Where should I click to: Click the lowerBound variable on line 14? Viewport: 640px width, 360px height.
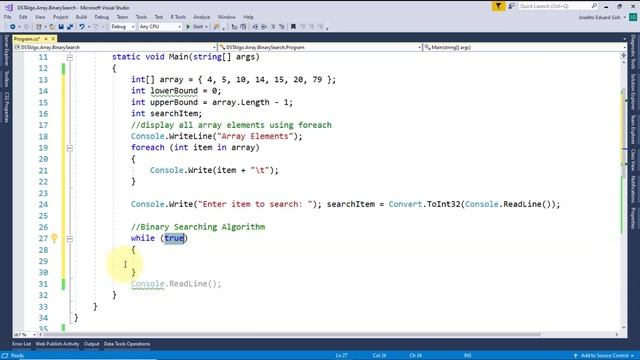[174, 91]
